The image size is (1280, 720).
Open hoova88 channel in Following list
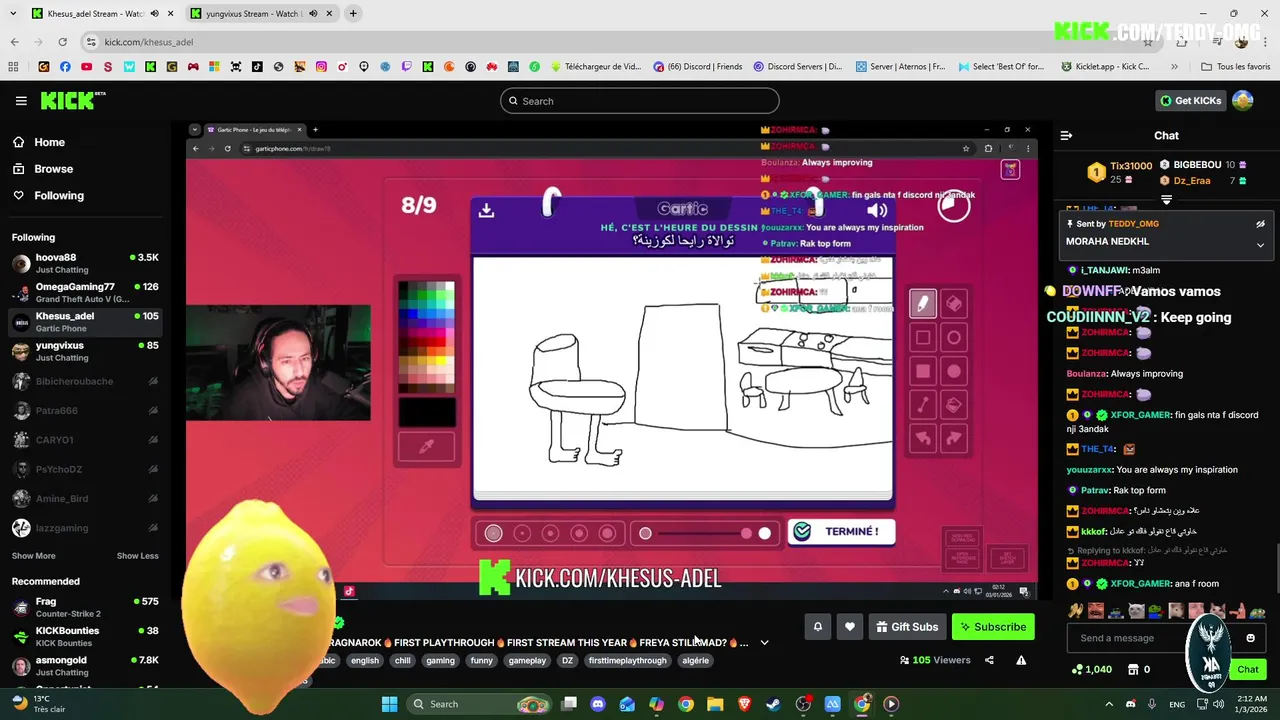pyautogui.click(x=85, y=263)
